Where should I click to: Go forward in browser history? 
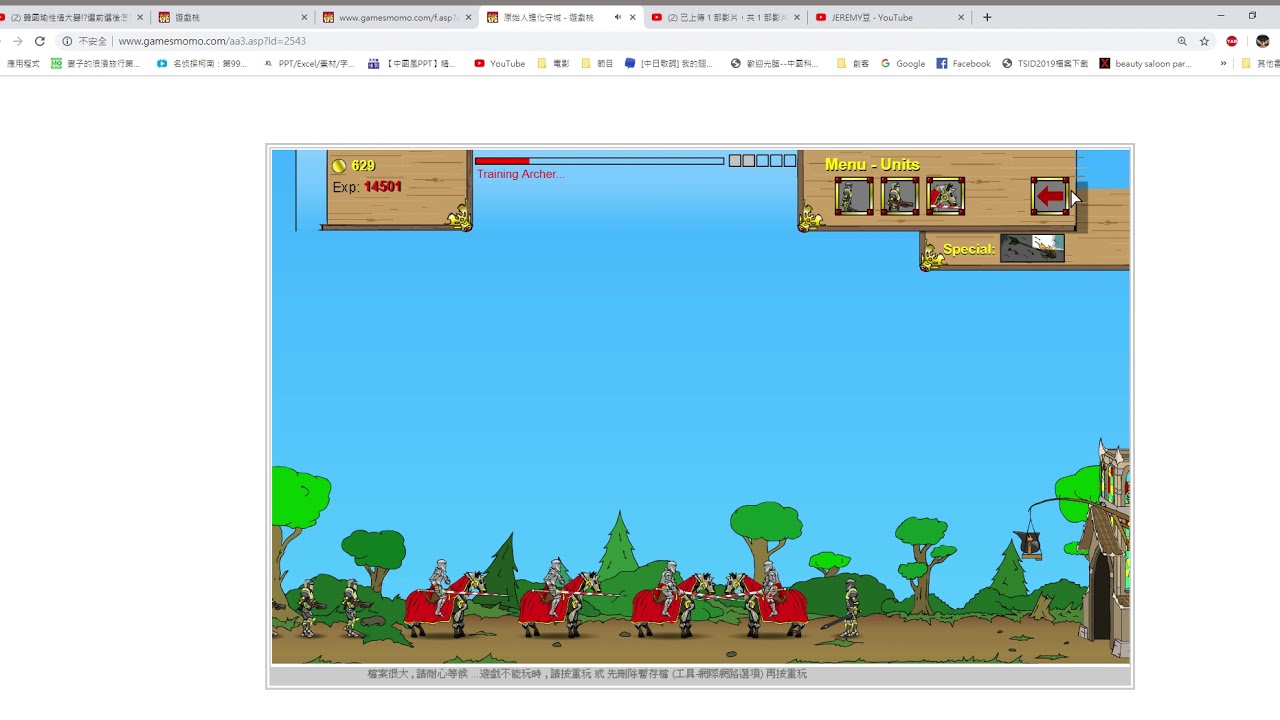pos(17,41)
